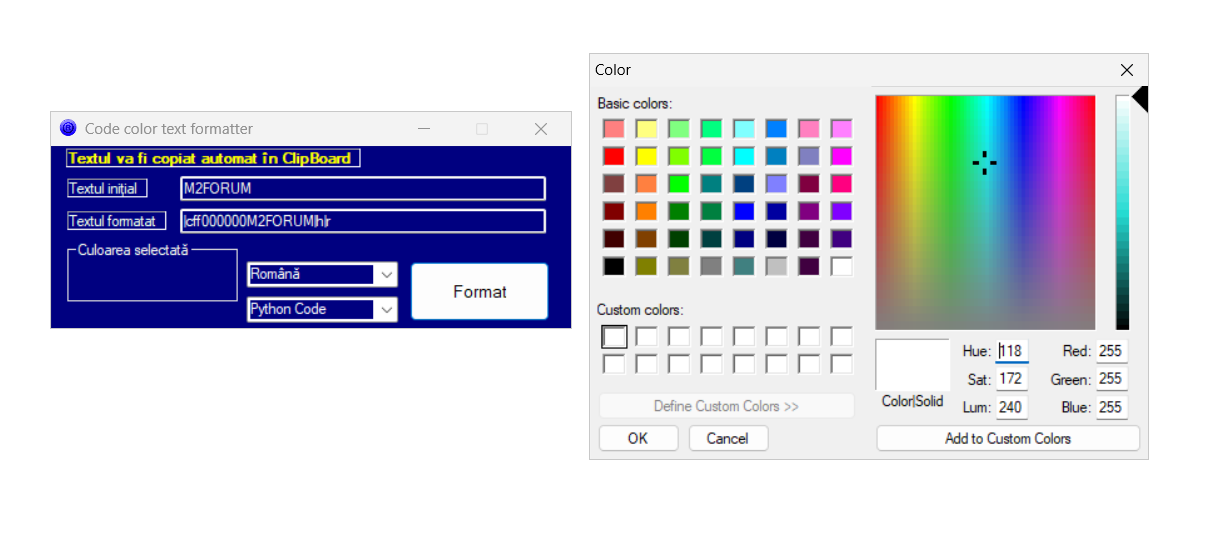Viewport: 1232px width, 535px height.
Task: Click Cancel in the Color dialog
Action: tap(727, 438)
